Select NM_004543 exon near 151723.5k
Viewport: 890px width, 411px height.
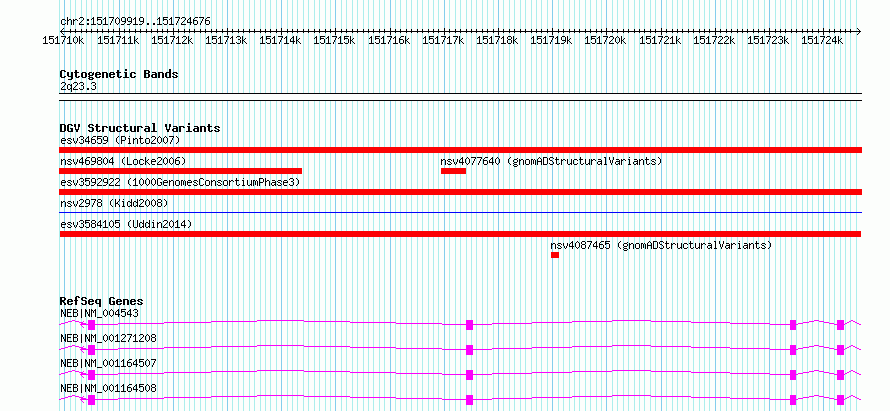793,325
